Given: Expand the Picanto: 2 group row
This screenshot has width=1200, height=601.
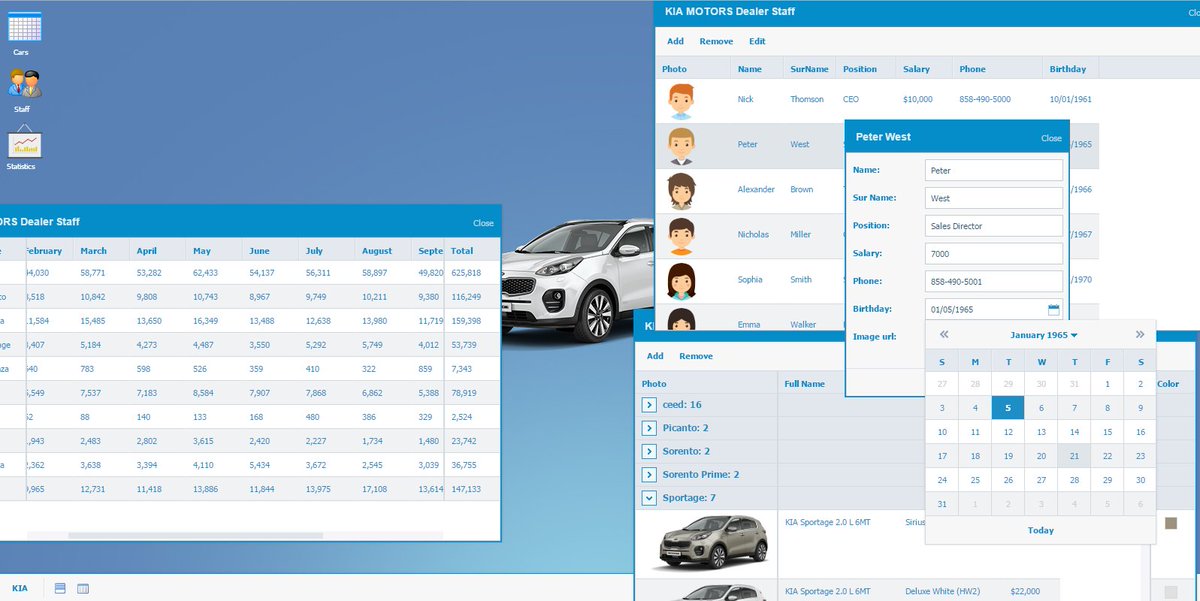Looking at the screenshot, I should coord(649,428).
